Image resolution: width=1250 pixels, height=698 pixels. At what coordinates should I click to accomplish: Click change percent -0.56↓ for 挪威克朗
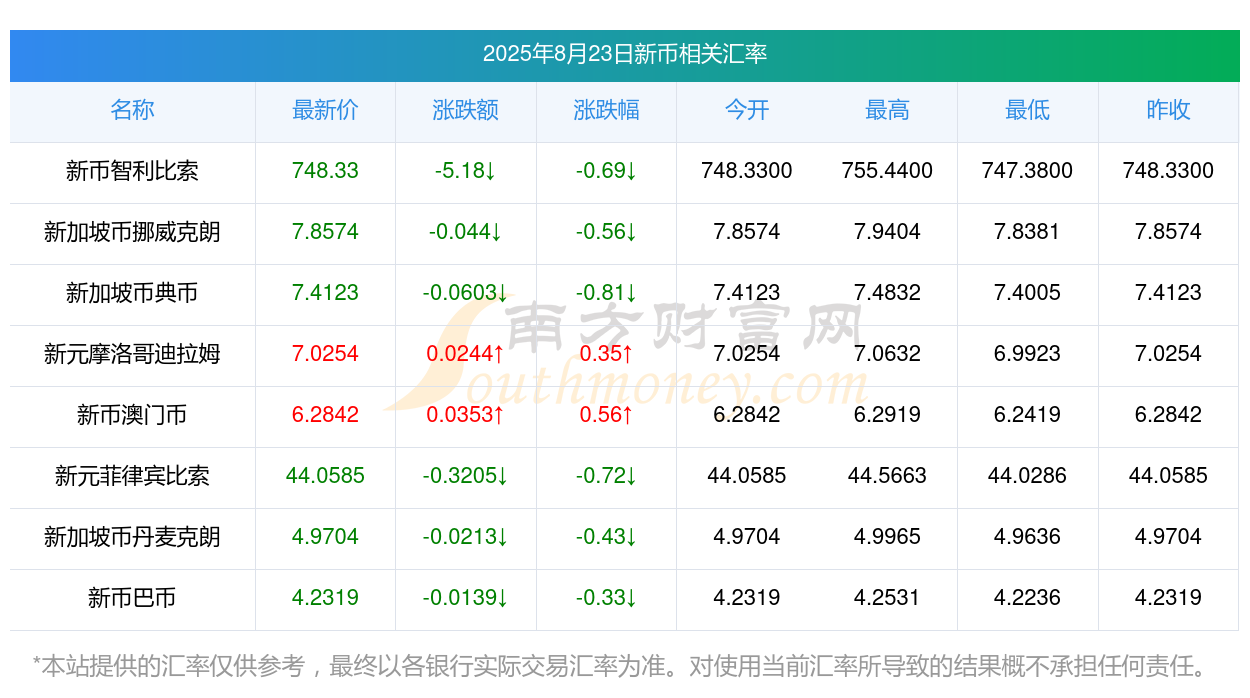[x=606, y=232]
